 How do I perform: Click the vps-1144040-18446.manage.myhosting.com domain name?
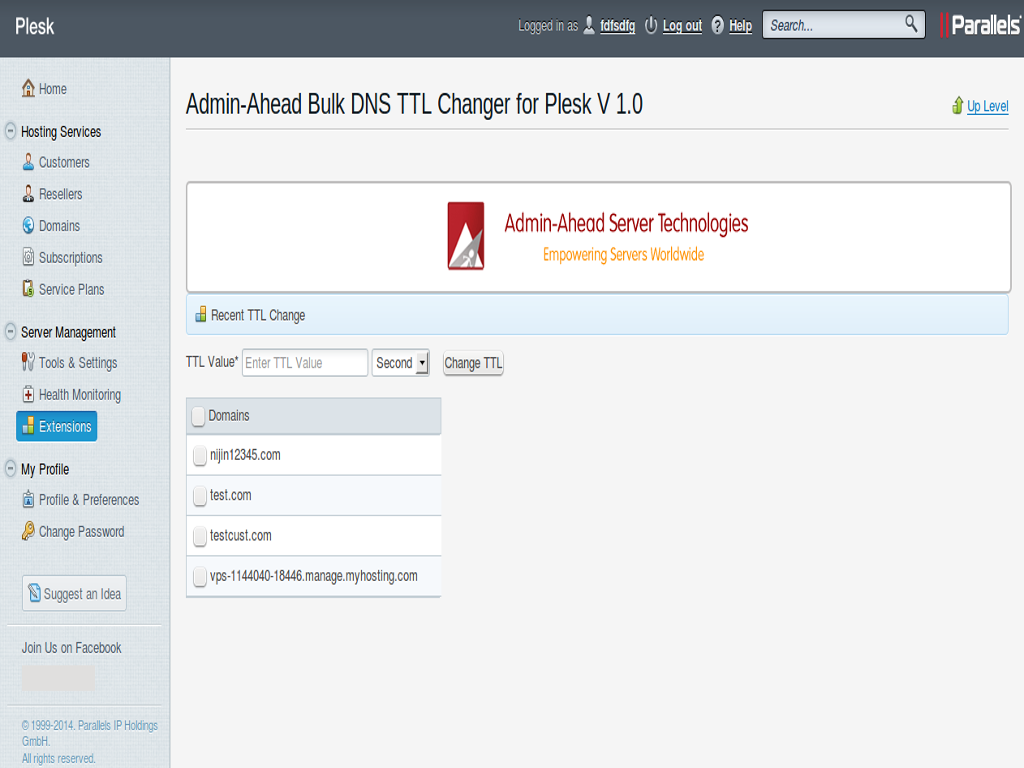point(313,576)
